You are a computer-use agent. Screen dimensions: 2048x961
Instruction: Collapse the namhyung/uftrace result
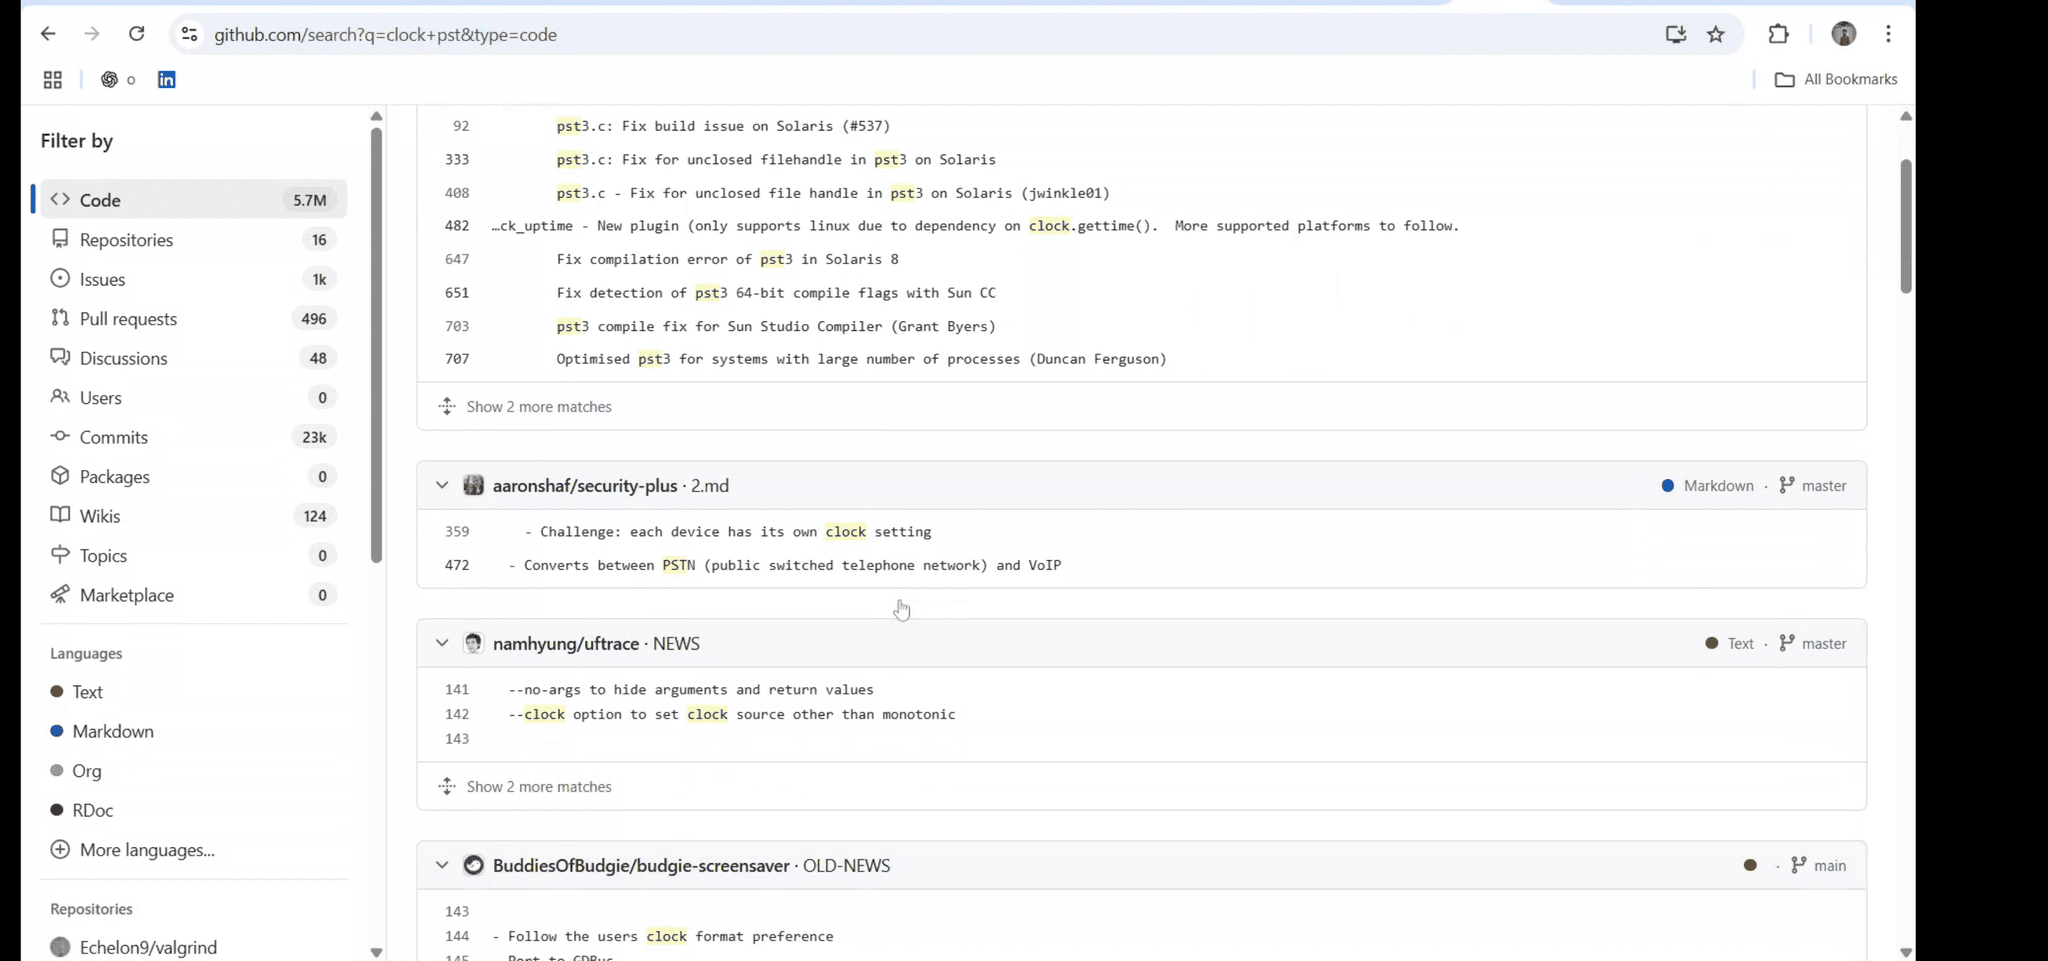(442, 643)
